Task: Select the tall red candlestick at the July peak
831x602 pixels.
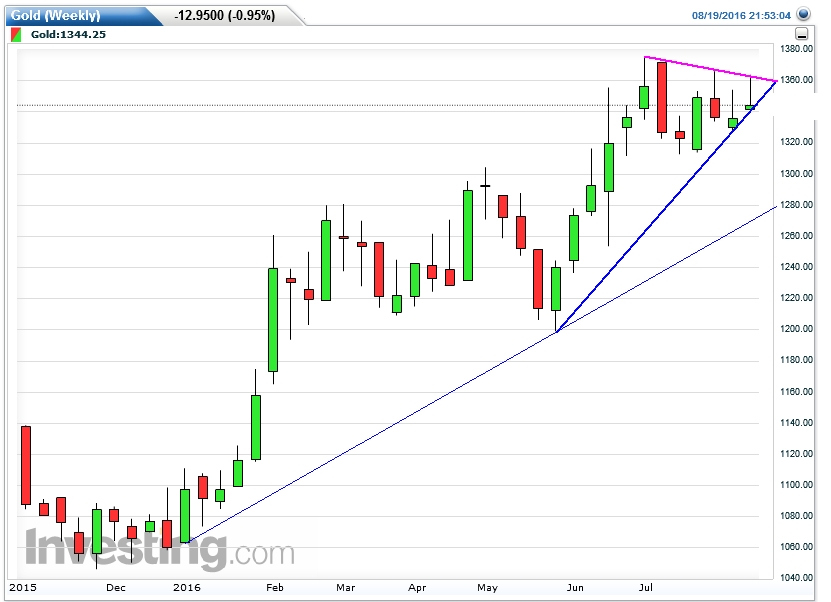Action: coord(661,95)
